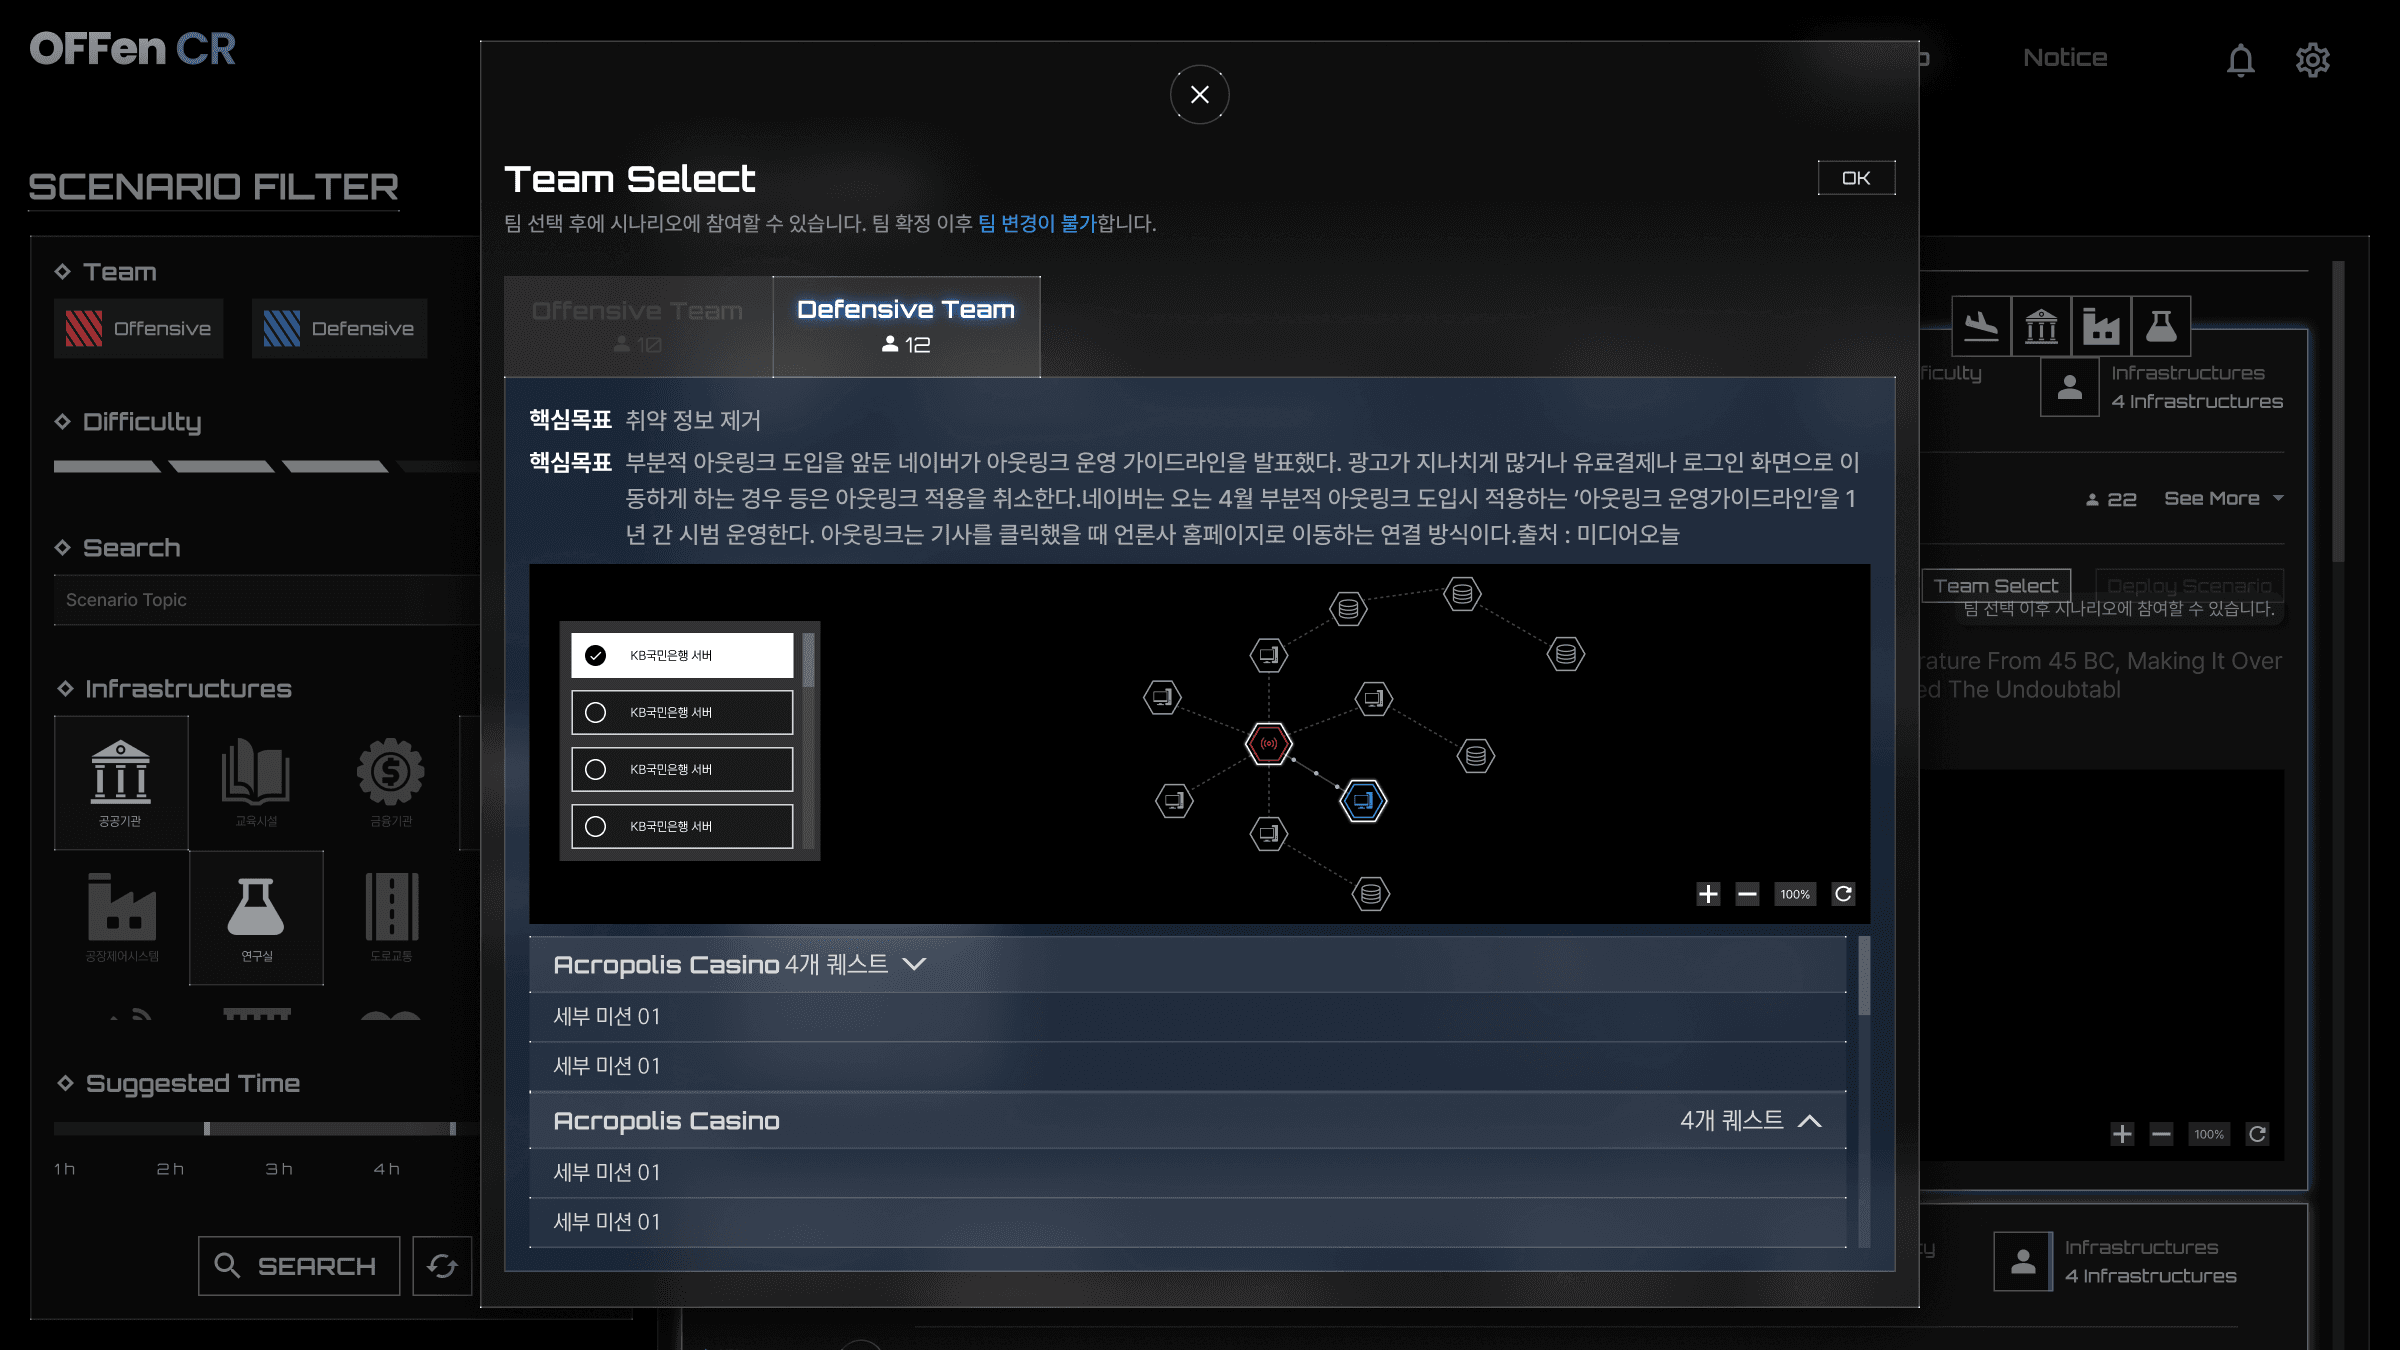Click the settings gear icon
Image resolution: width=2400 pixels, height=1350 pixels.
pyautogui.click(x=2316, y=58)
